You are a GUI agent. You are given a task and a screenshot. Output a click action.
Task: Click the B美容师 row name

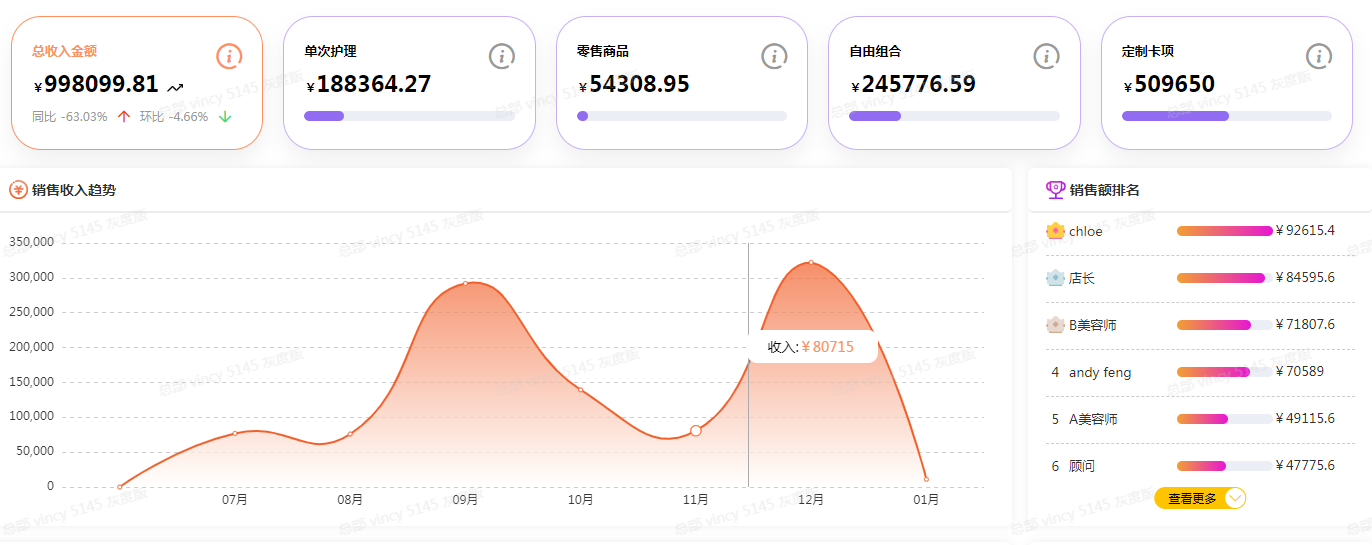(1093, 325)
